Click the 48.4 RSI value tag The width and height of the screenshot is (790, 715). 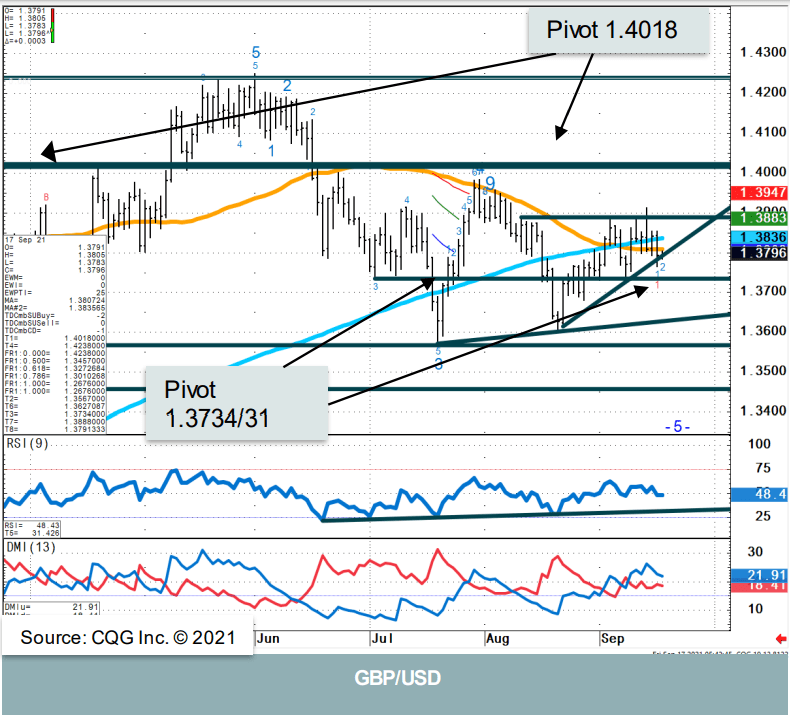(760, 494)
